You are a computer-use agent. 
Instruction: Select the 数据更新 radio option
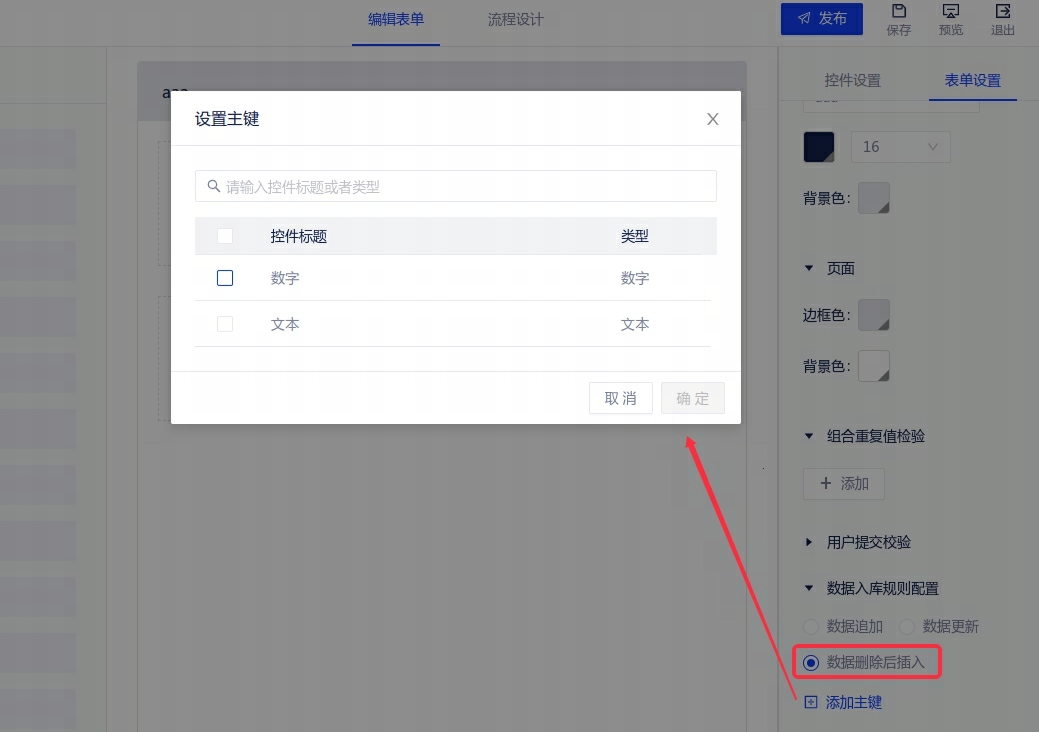coord(907,626)
